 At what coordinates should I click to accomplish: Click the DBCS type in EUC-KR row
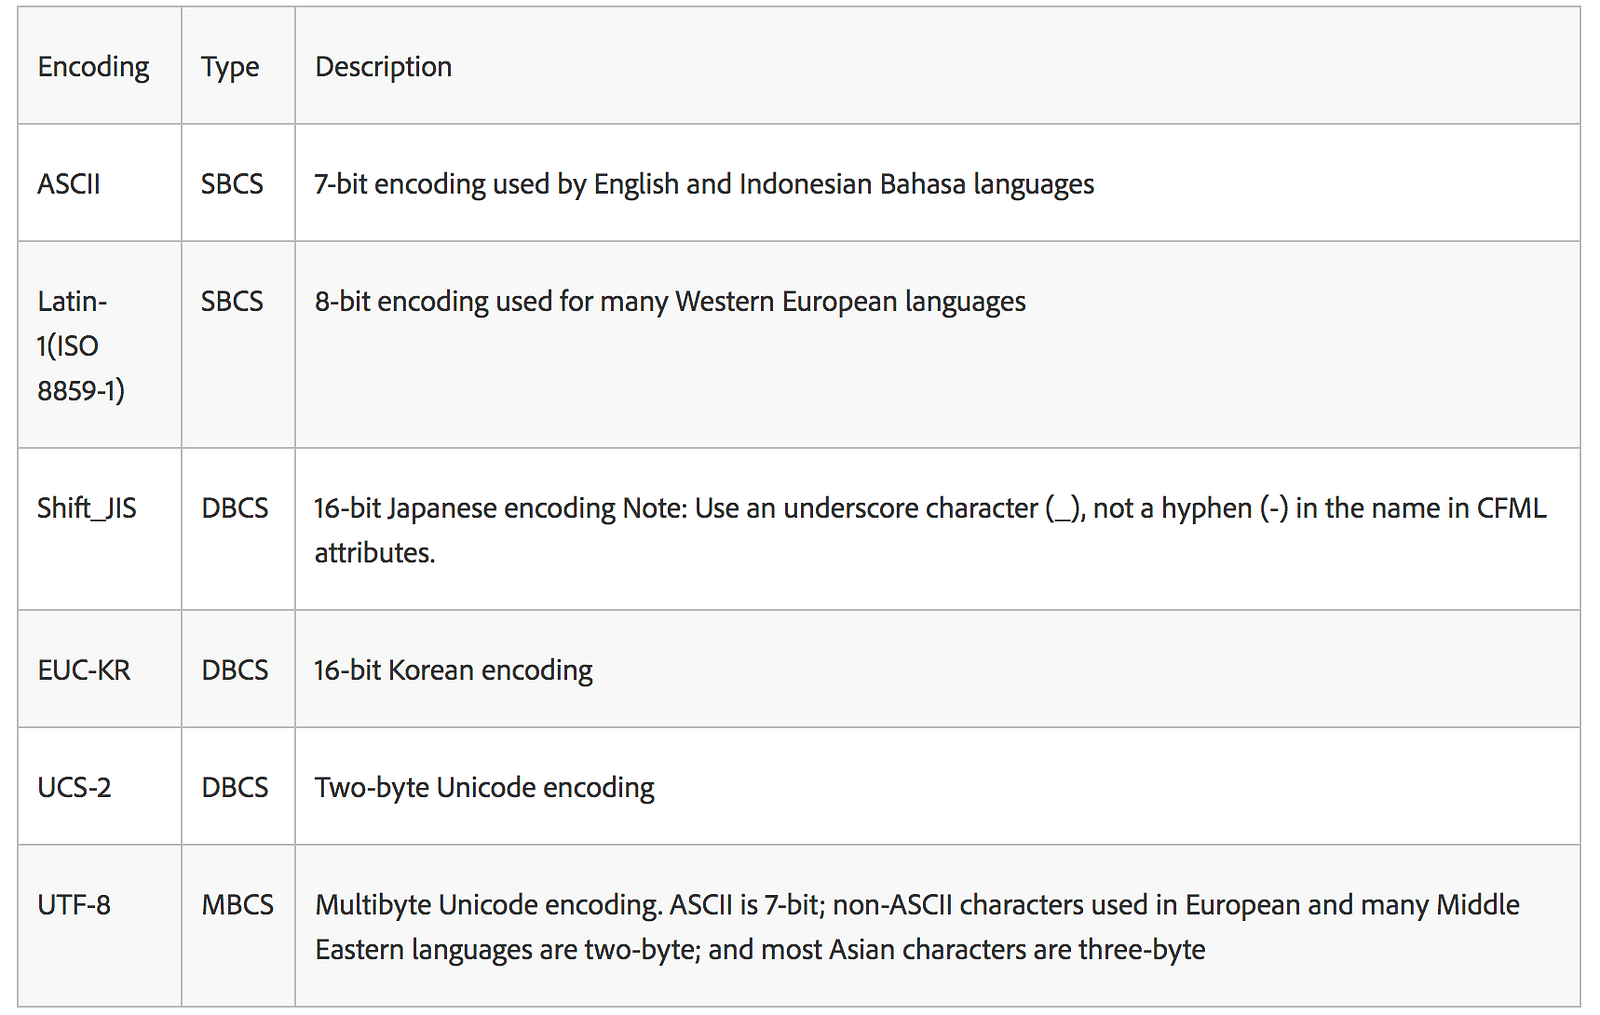click(x=235, y=670)
